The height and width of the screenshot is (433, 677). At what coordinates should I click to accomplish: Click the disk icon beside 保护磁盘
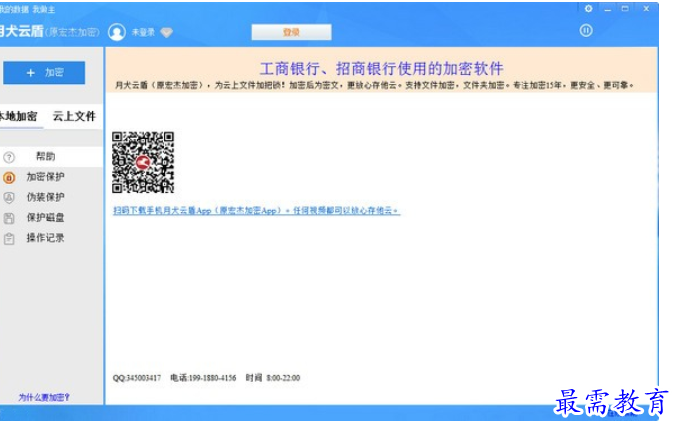[x=9, y=218]
